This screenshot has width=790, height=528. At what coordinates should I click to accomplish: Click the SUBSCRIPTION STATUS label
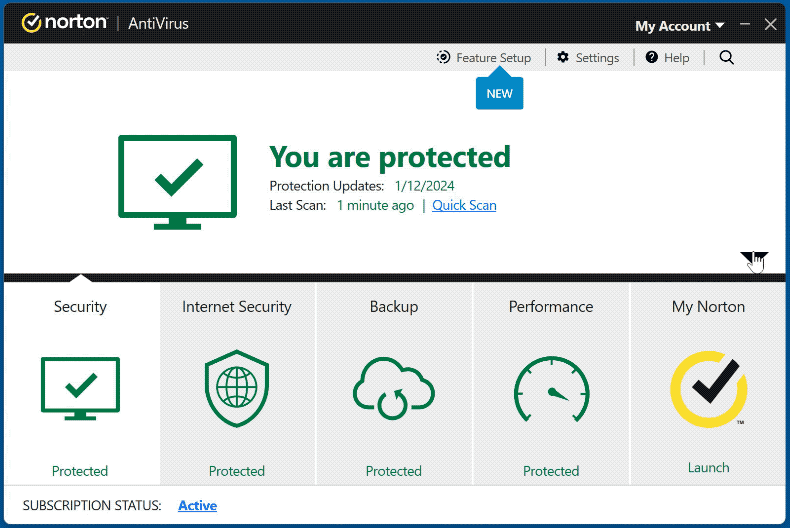92,505
